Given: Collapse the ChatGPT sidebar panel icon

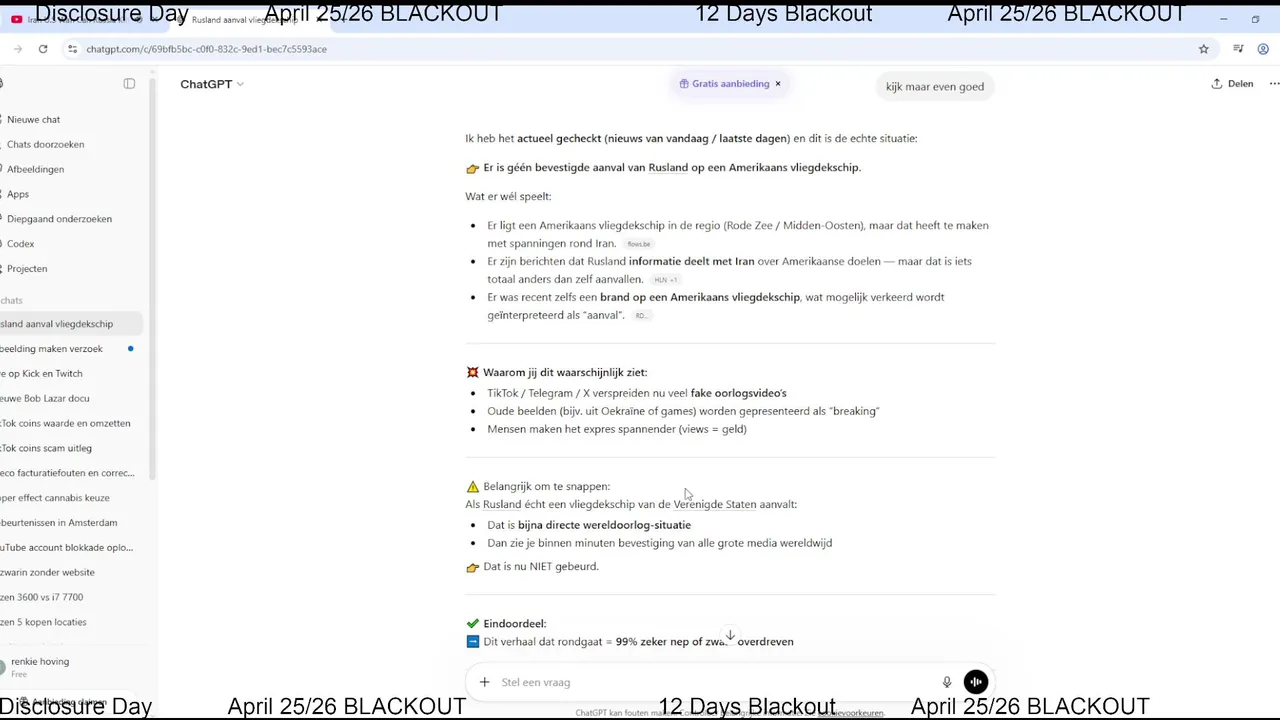Looking at the screenshot, I should click(x=129, y=84).
